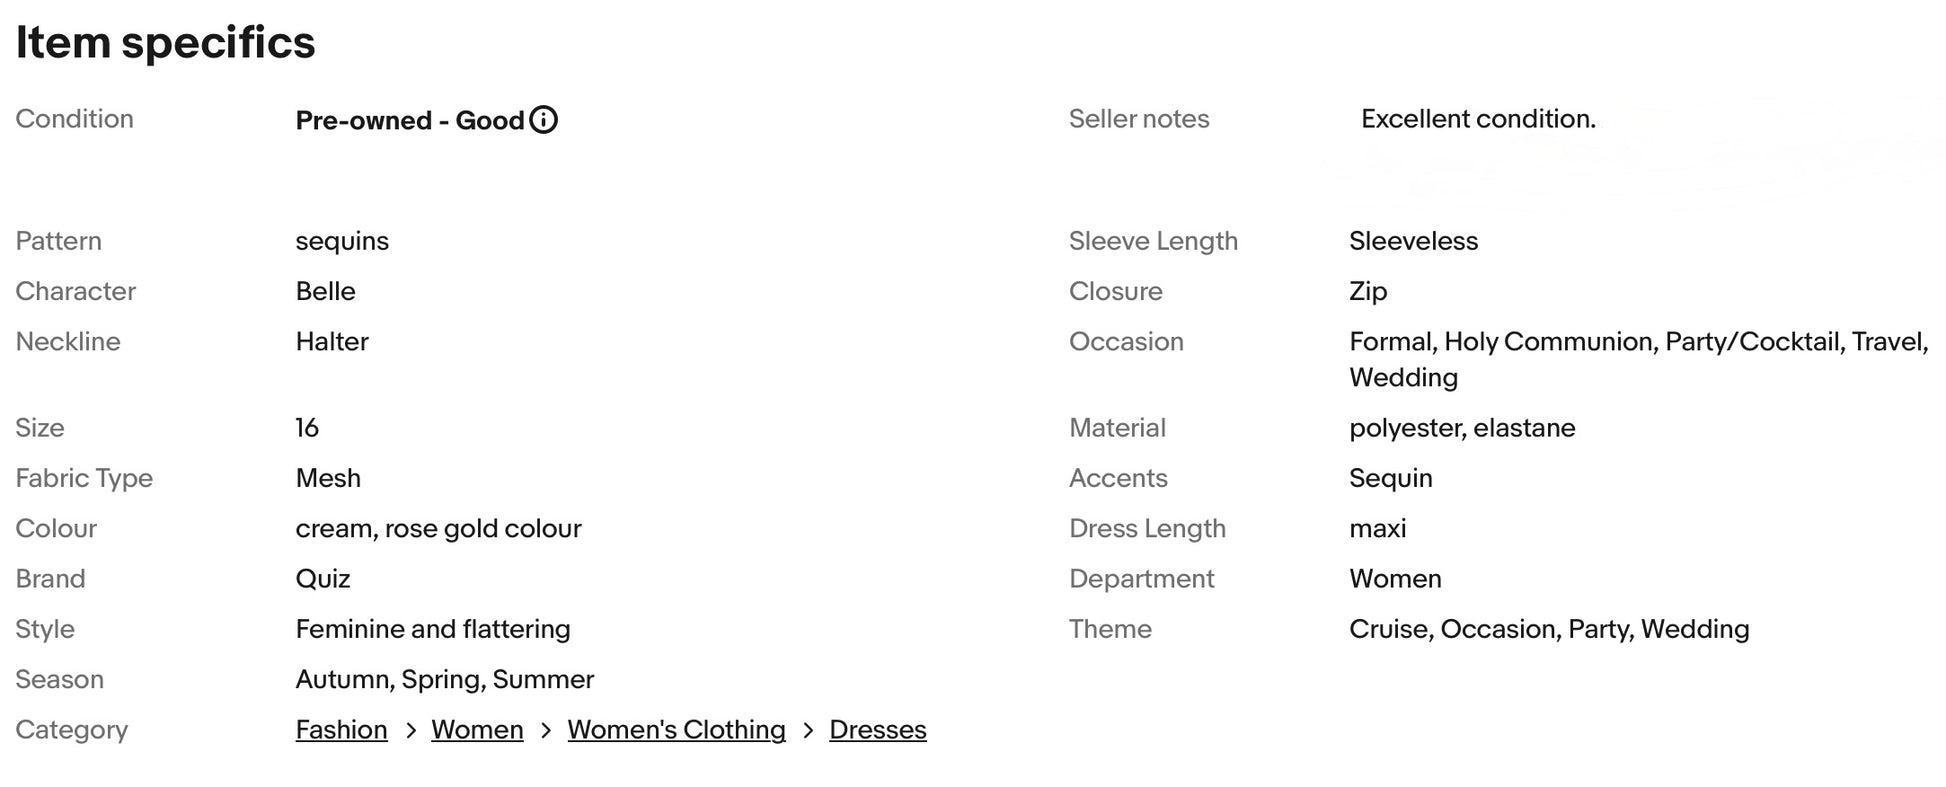This screenshot has height=787, width=1946.
Task: Click the Cruise, Occasion, Party, Wedding theme value
Action: coord(1548,629)
